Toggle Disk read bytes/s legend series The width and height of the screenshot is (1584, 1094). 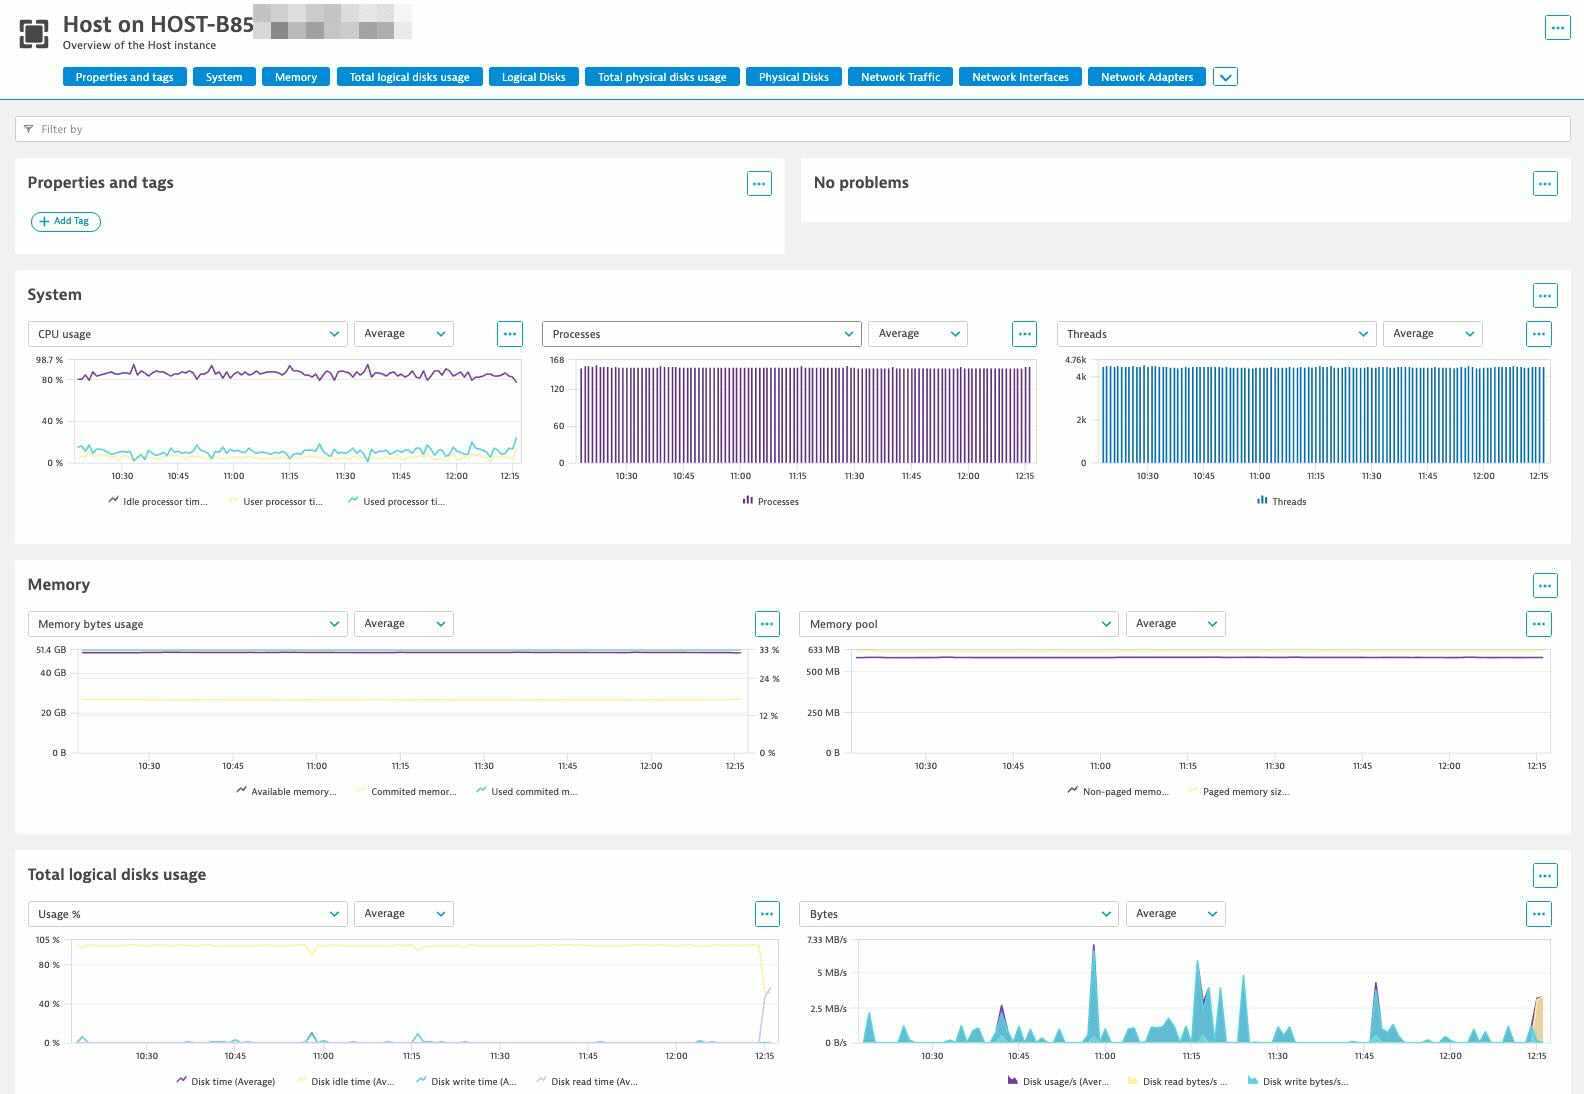tap(1178, 1082)
